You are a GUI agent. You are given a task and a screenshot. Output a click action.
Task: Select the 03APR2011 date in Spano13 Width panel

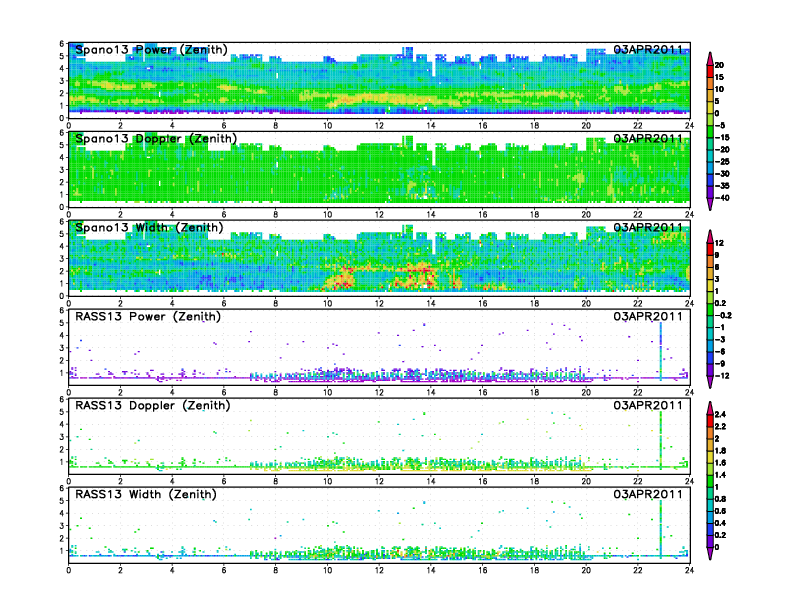click(648, 227)
